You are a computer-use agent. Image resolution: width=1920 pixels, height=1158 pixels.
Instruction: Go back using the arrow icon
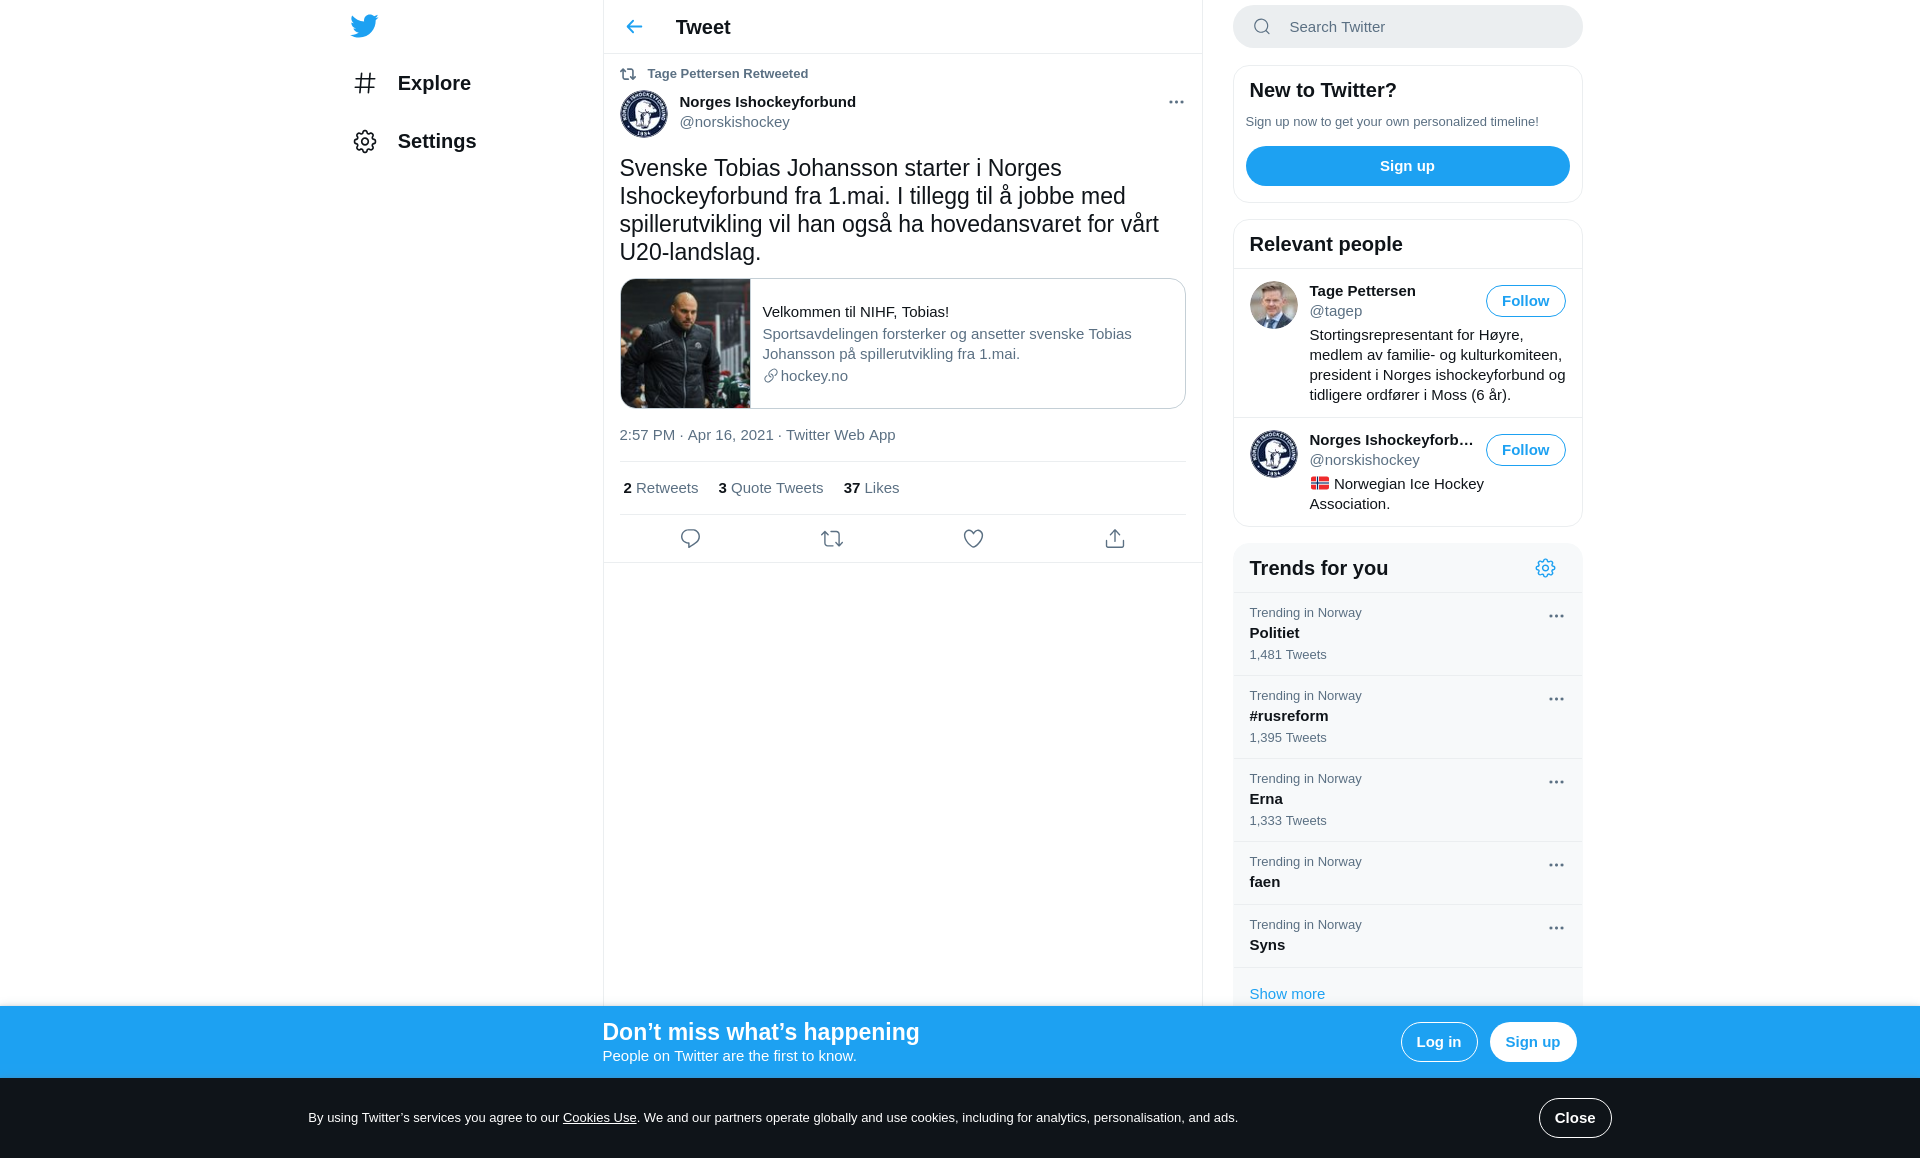[634, 27]
